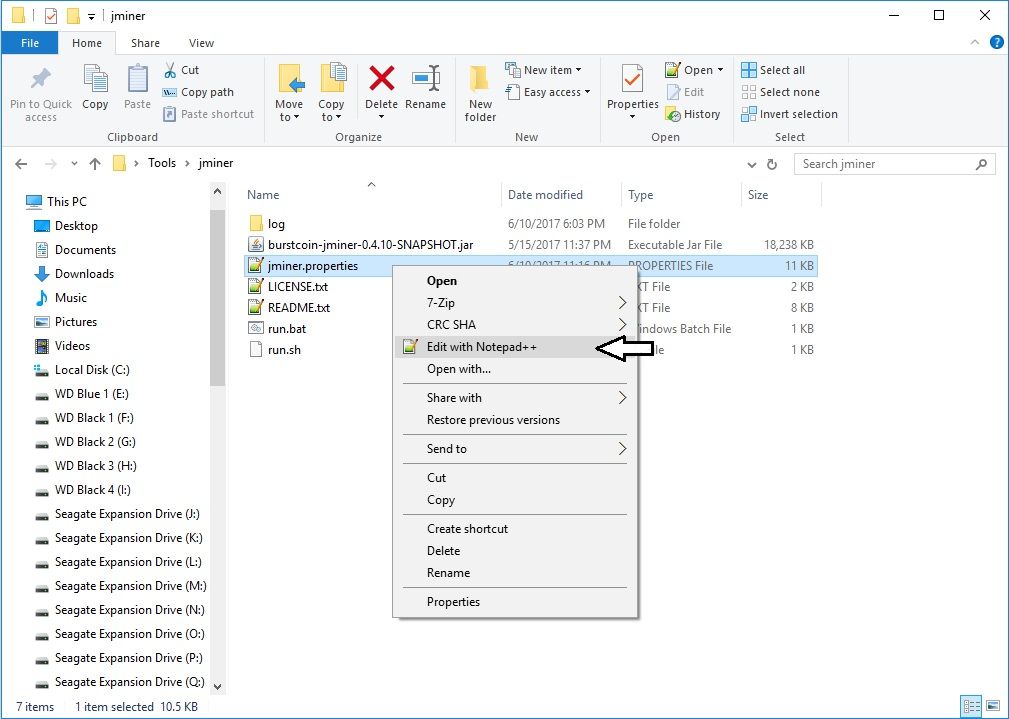1009x719 pixels.
Task: Click Tools in the address breadcrumb
Action: click(162, 163)
